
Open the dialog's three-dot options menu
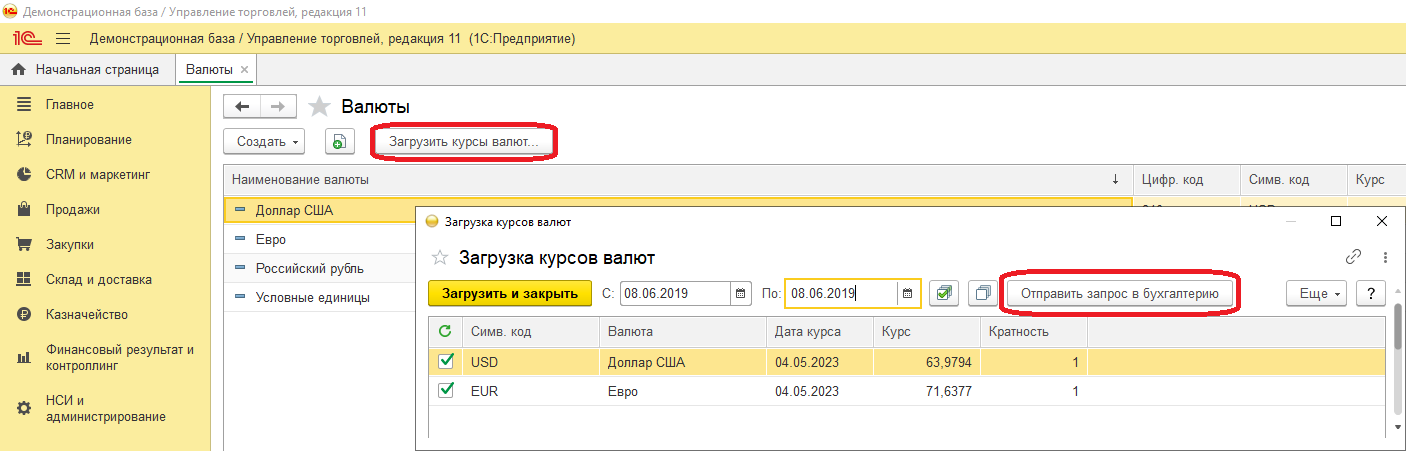[x=1385, y=257]
